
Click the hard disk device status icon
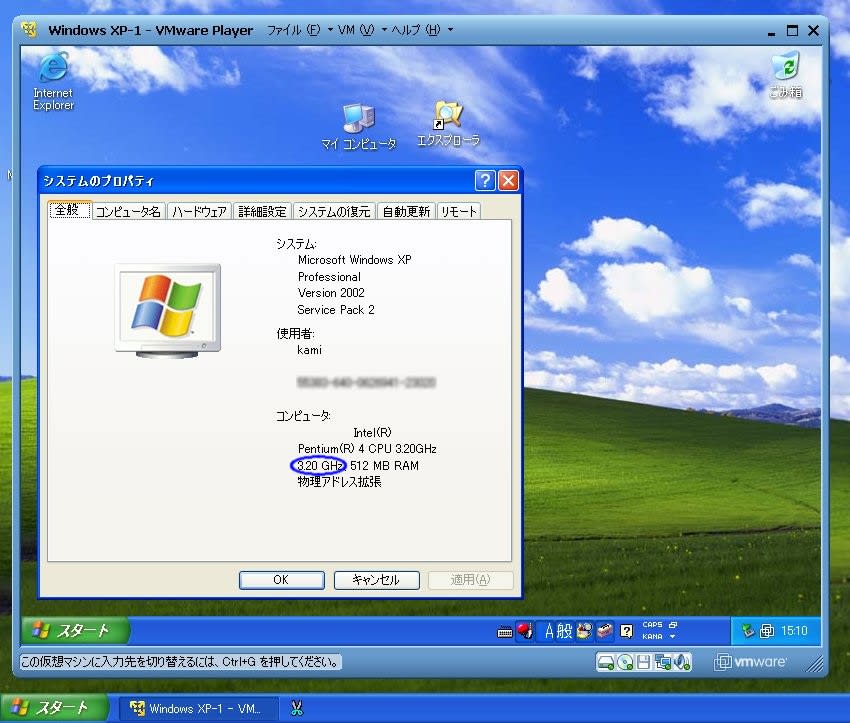pyautogui.click(x=606, y=662)
